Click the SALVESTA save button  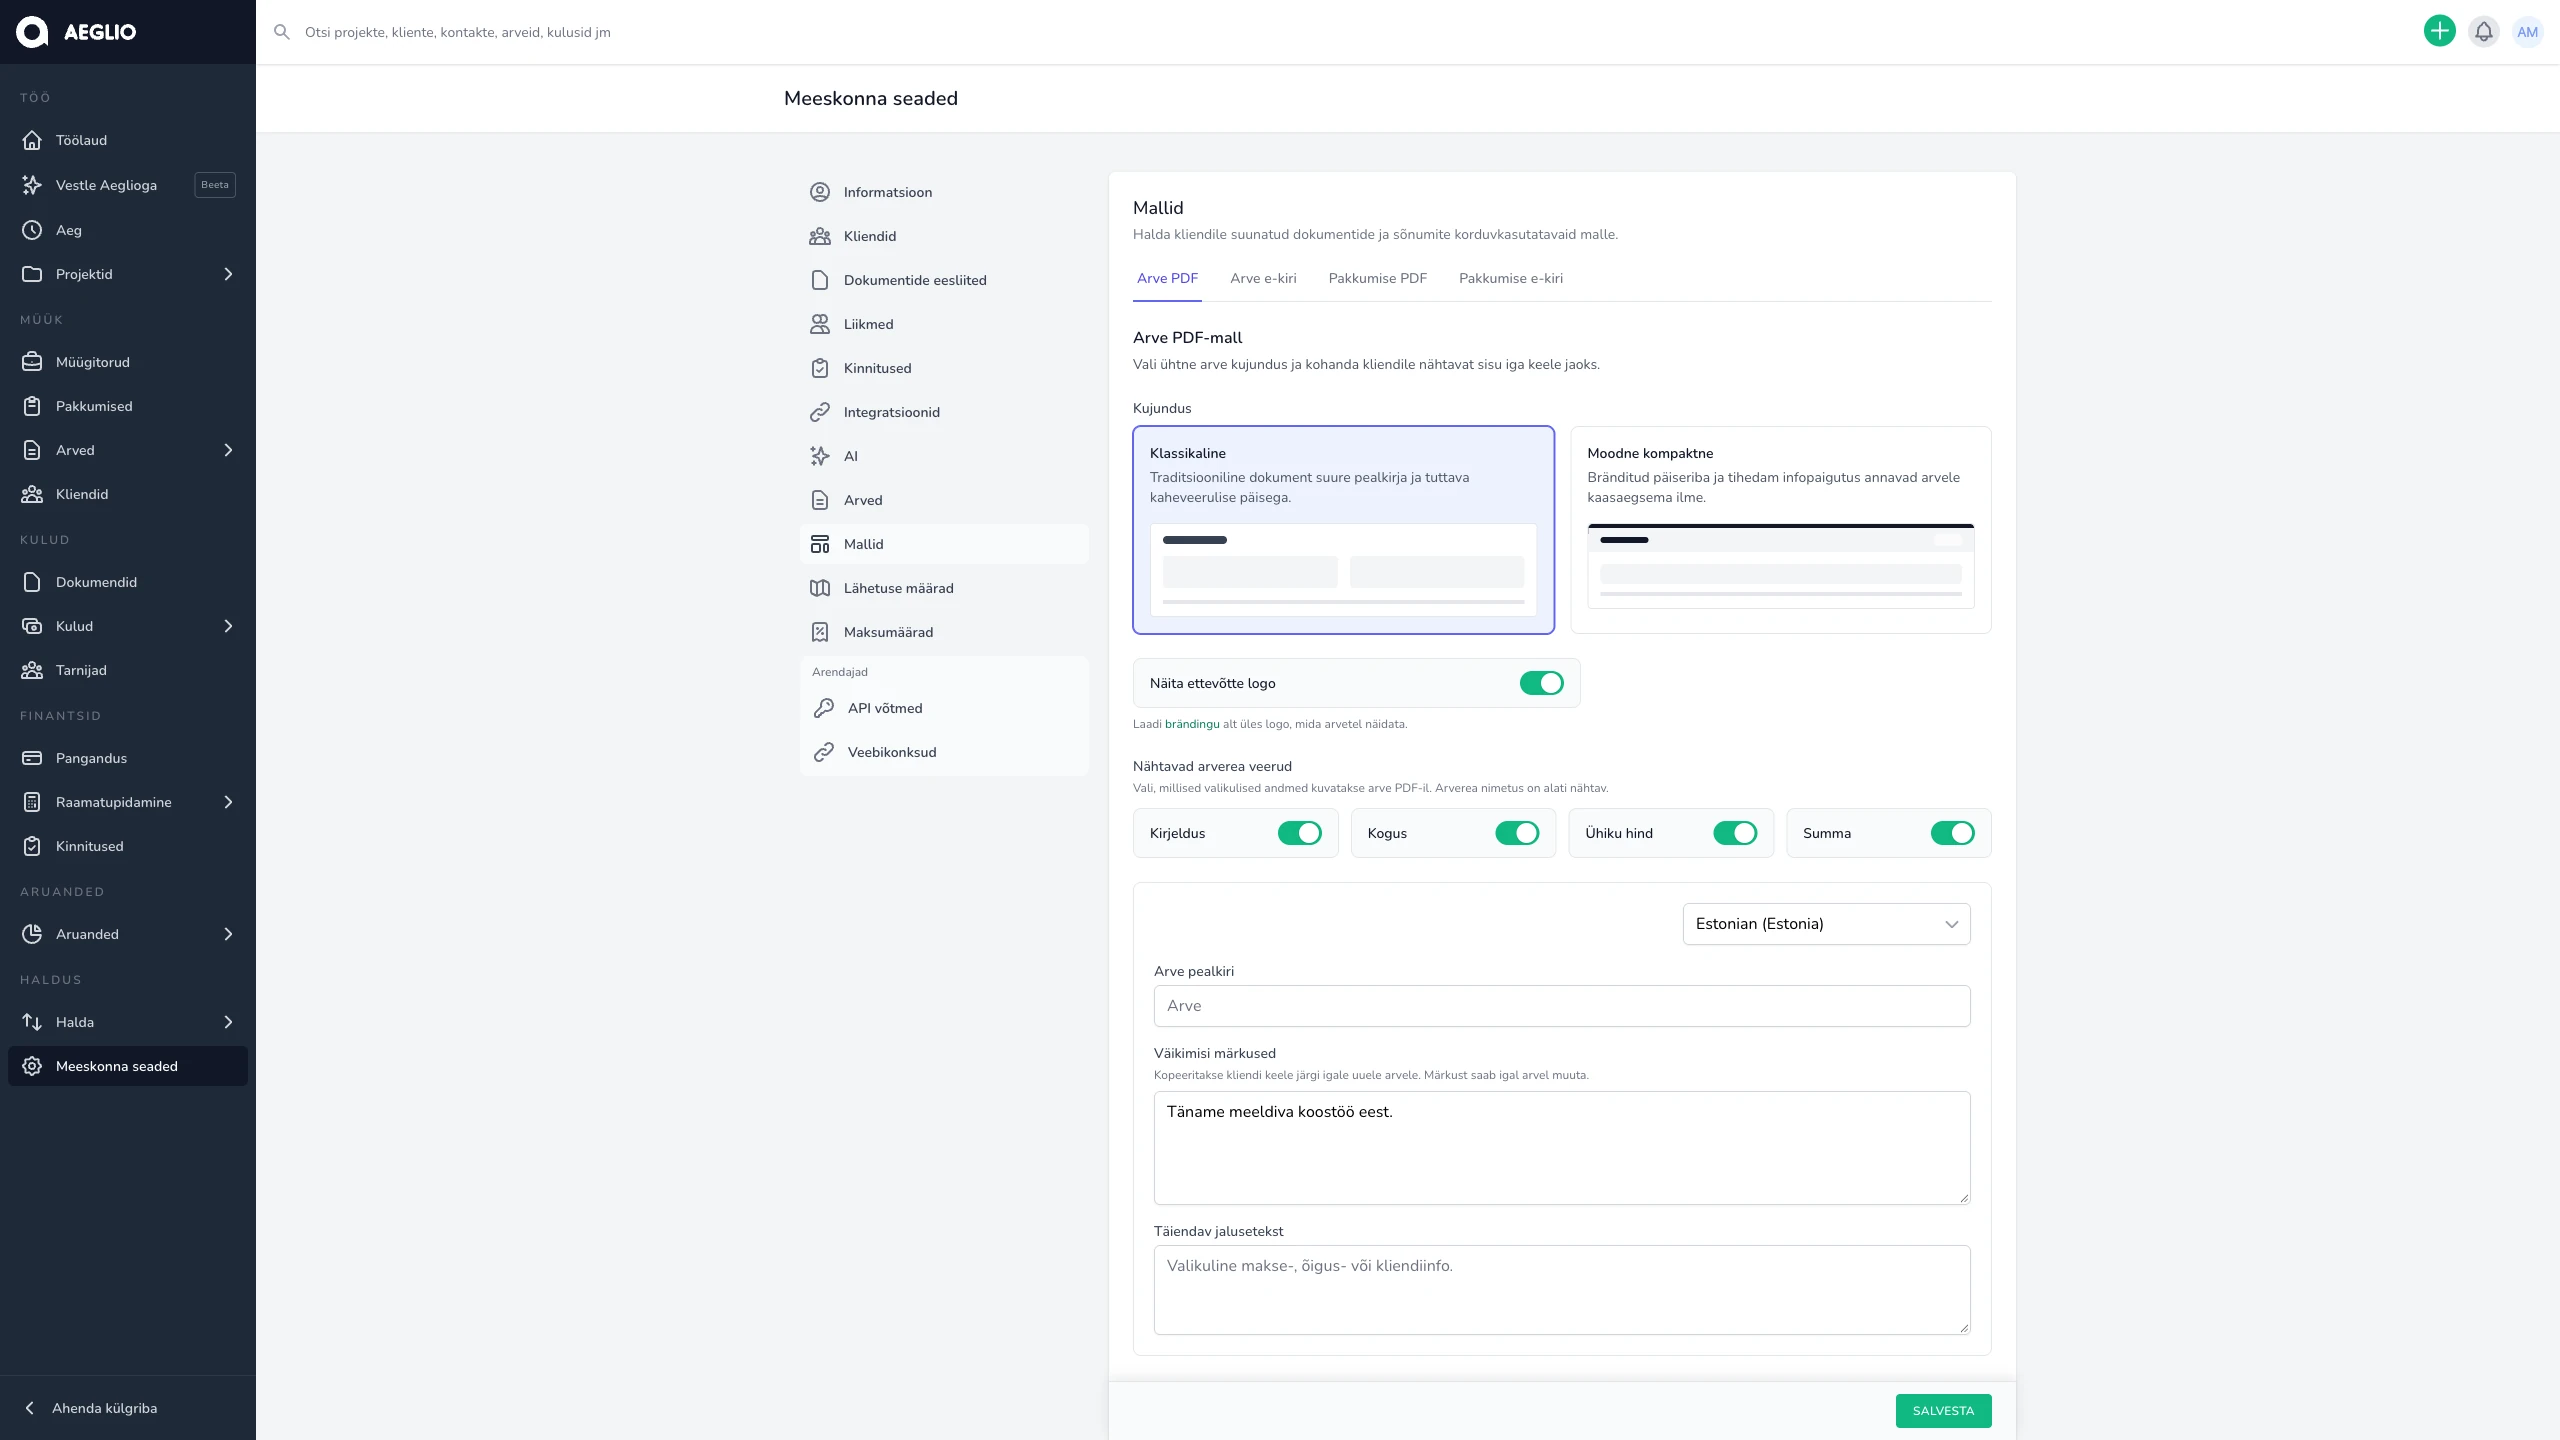click(1943, 1411)
